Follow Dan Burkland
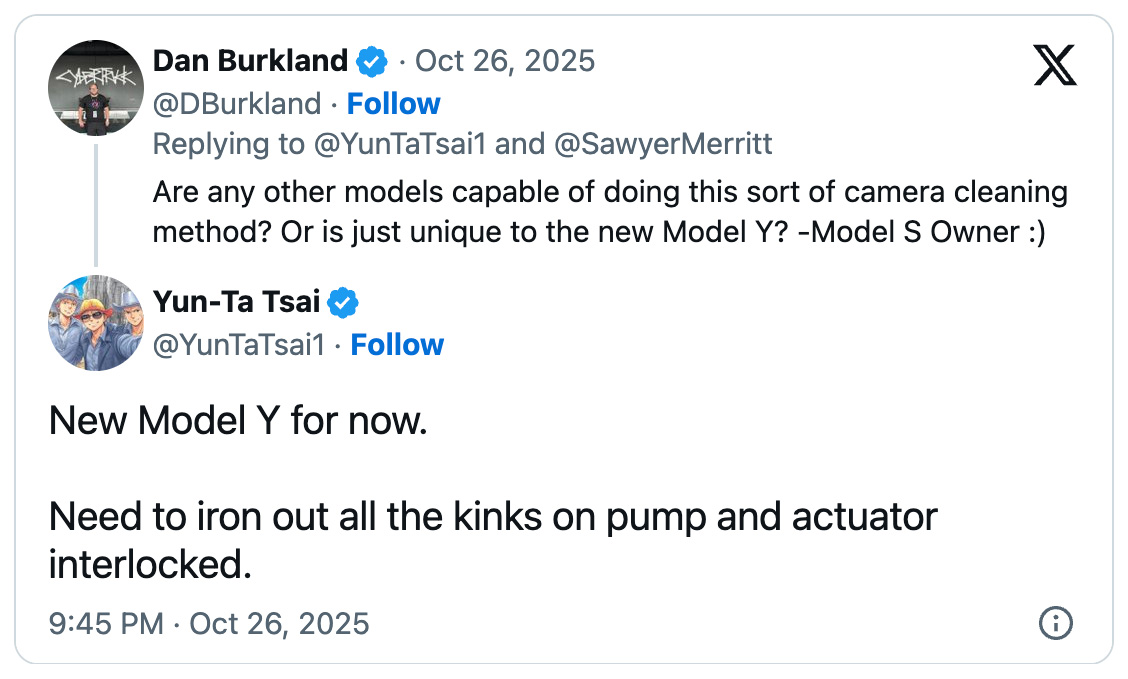1128x679 pixels. (393, 104)
